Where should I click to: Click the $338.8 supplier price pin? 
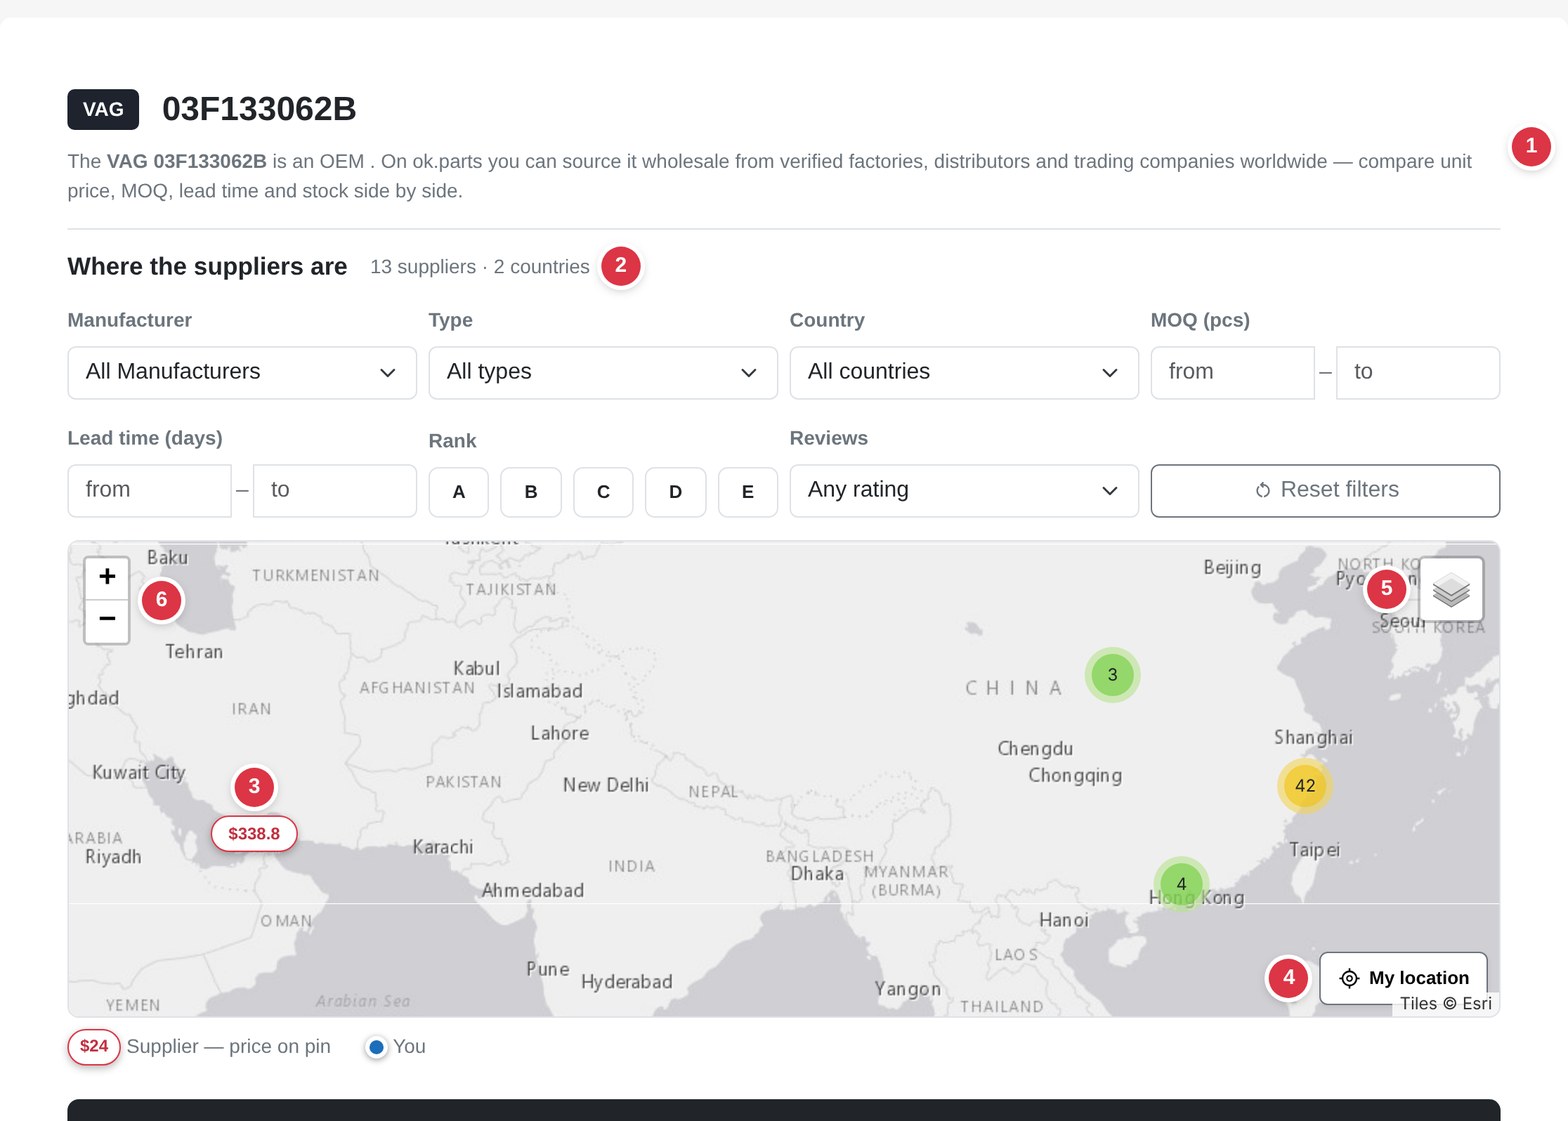tap(254, 834)
